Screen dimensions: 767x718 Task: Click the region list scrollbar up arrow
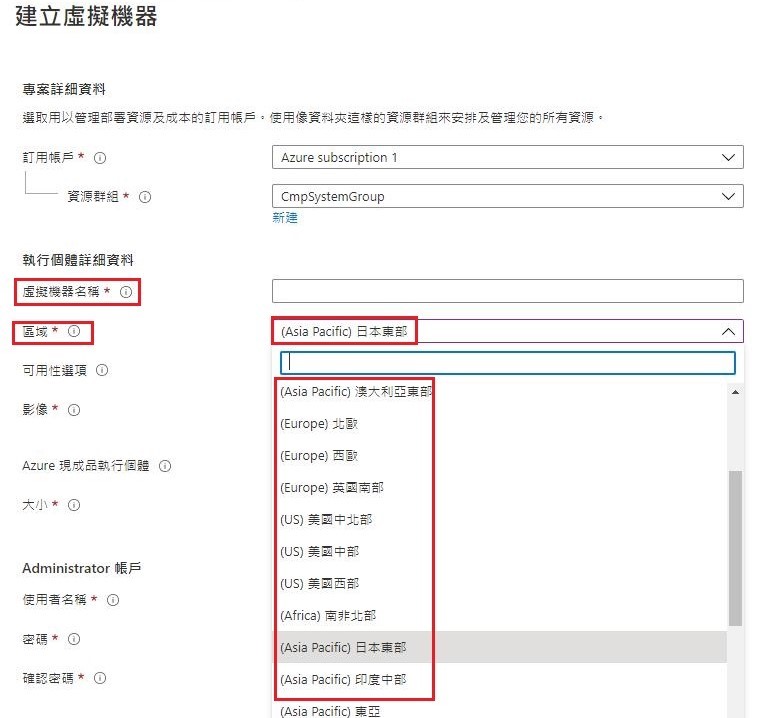pos(736,393)
